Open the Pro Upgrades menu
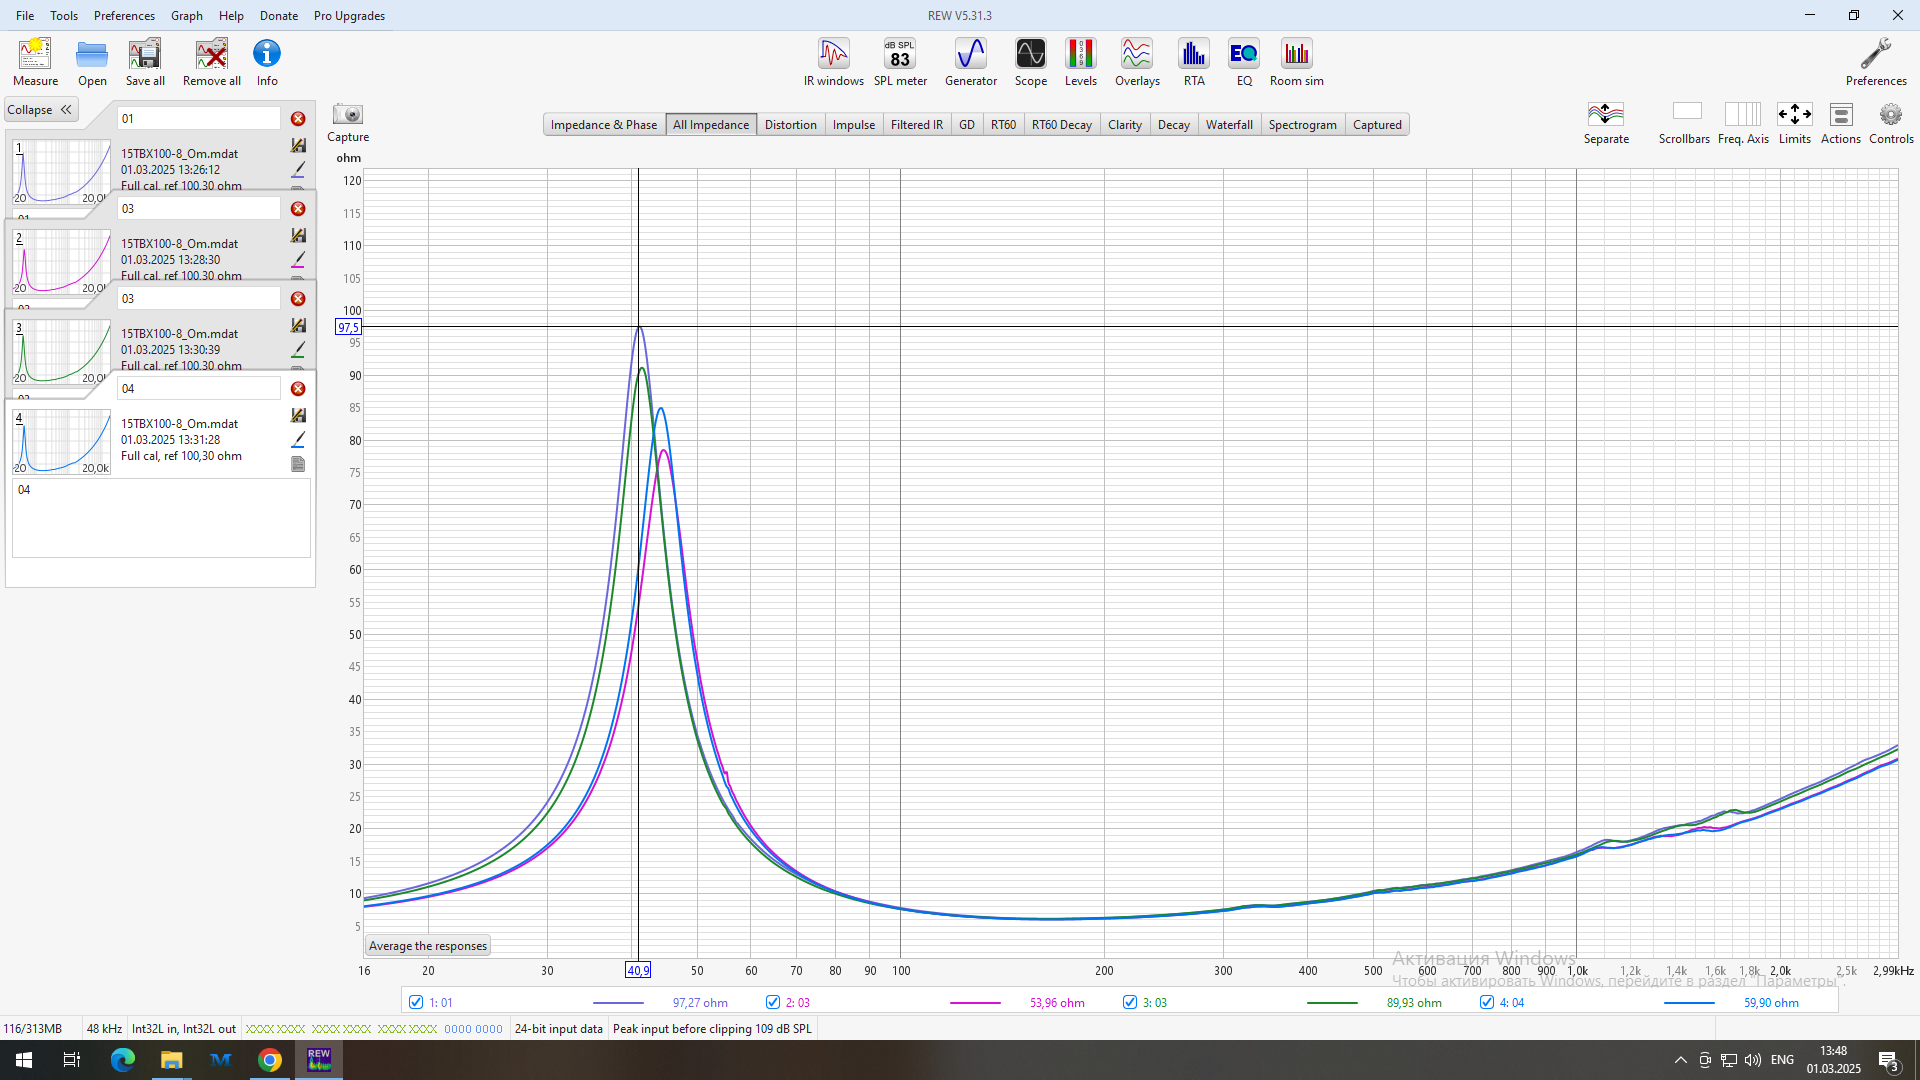Screen dimensions: 1920x1080 coord(349,15)
